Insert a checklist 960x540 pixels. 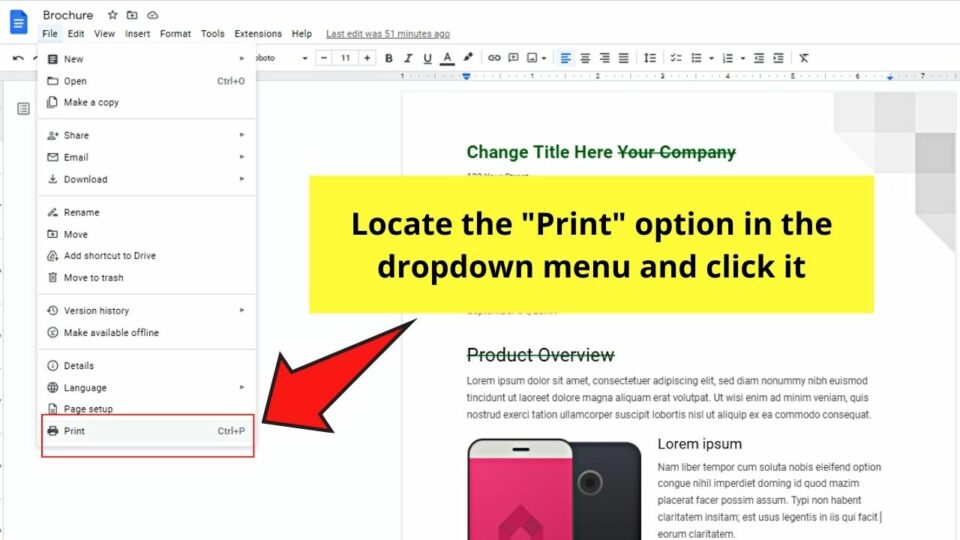tap(676, 58)
